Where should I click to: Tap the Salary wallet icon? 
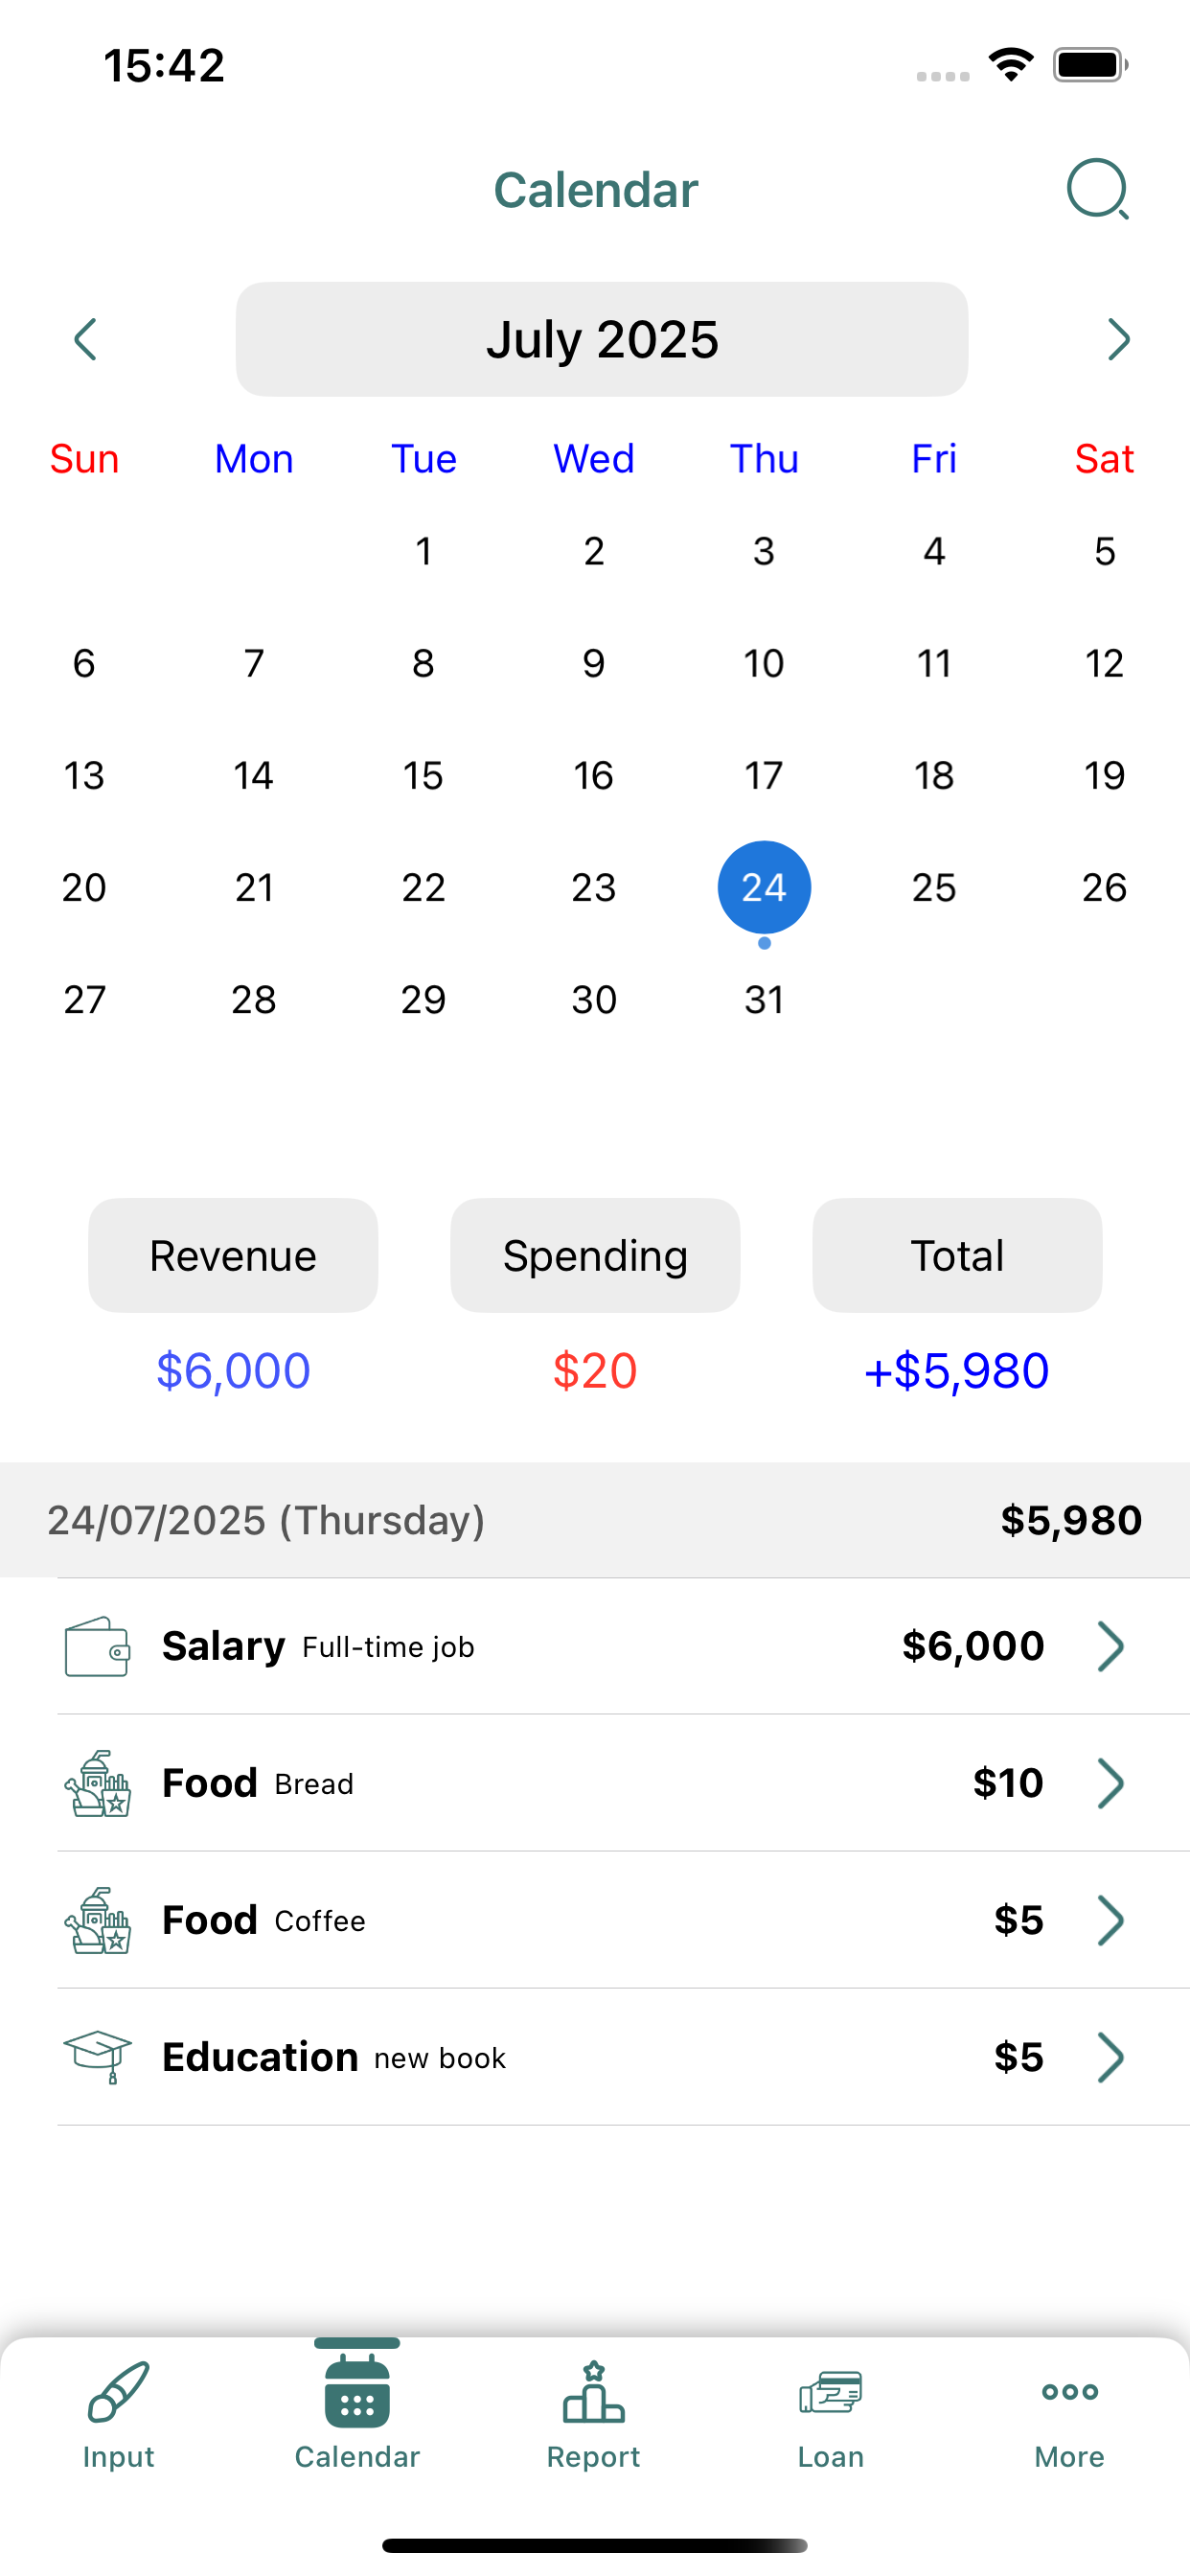point(97,1646)
